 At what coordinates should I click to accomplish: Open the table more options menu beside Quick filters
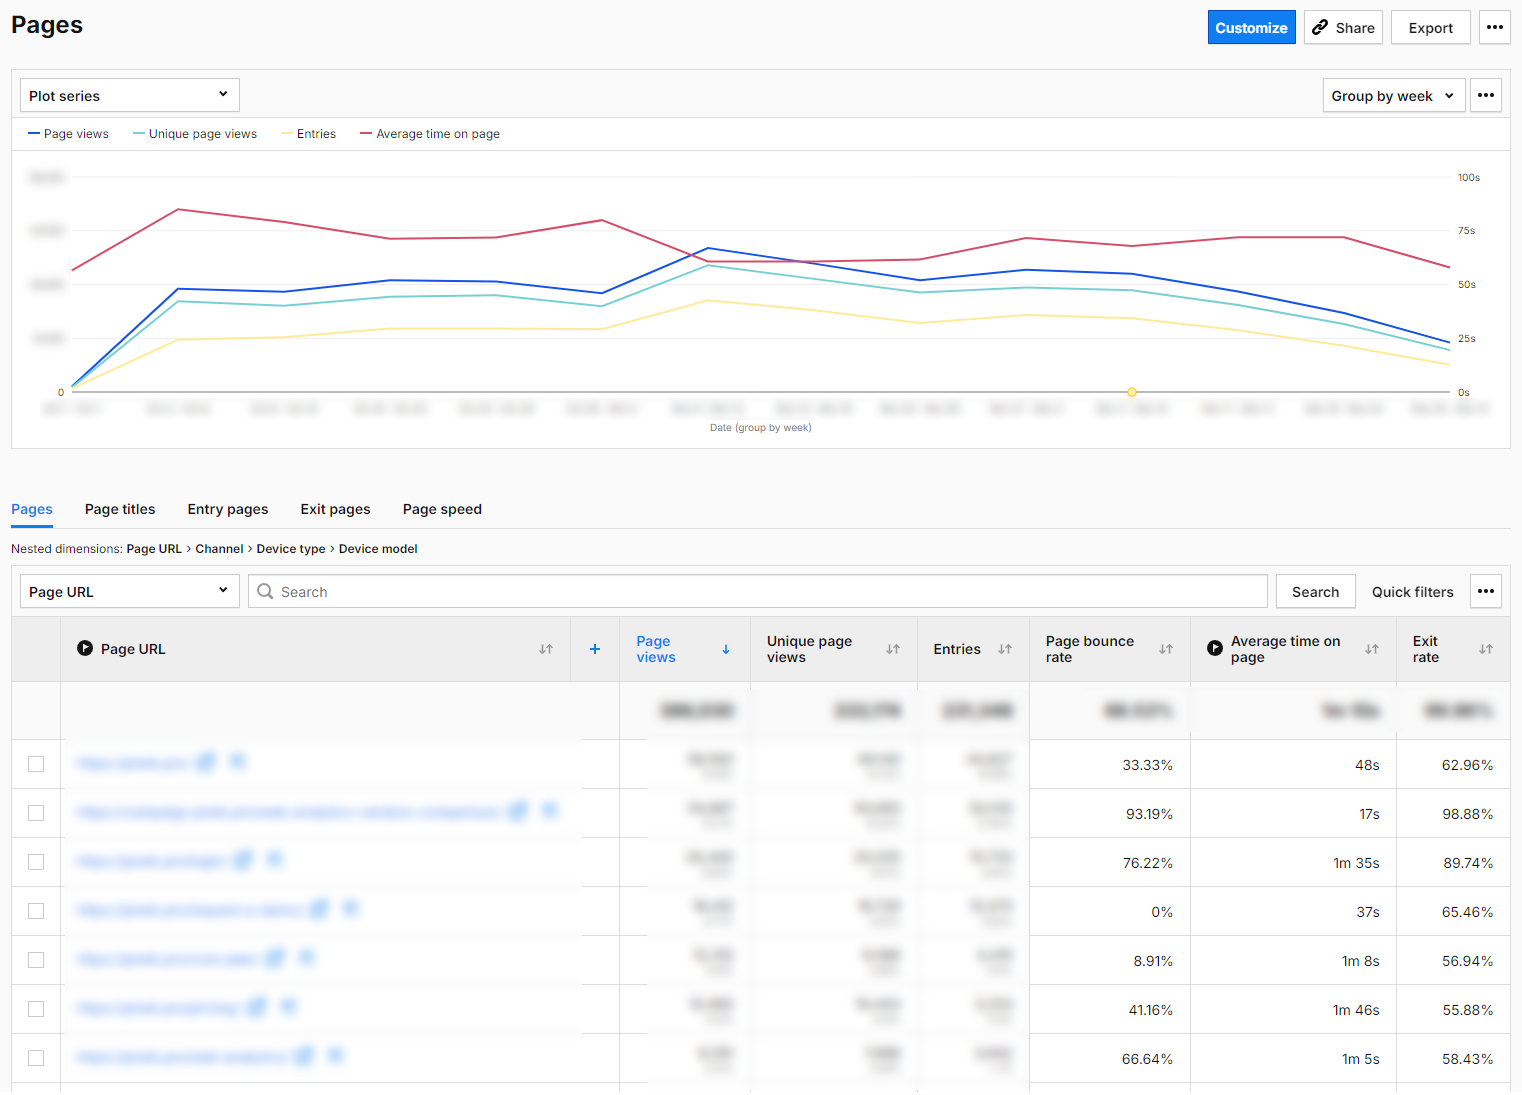[1485, 591]
